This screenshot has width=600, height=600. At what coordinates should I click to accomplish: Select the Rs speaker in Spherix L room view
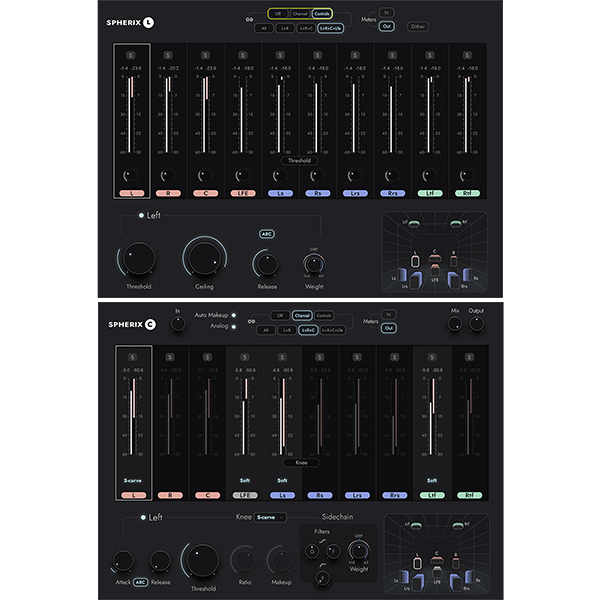467,275
